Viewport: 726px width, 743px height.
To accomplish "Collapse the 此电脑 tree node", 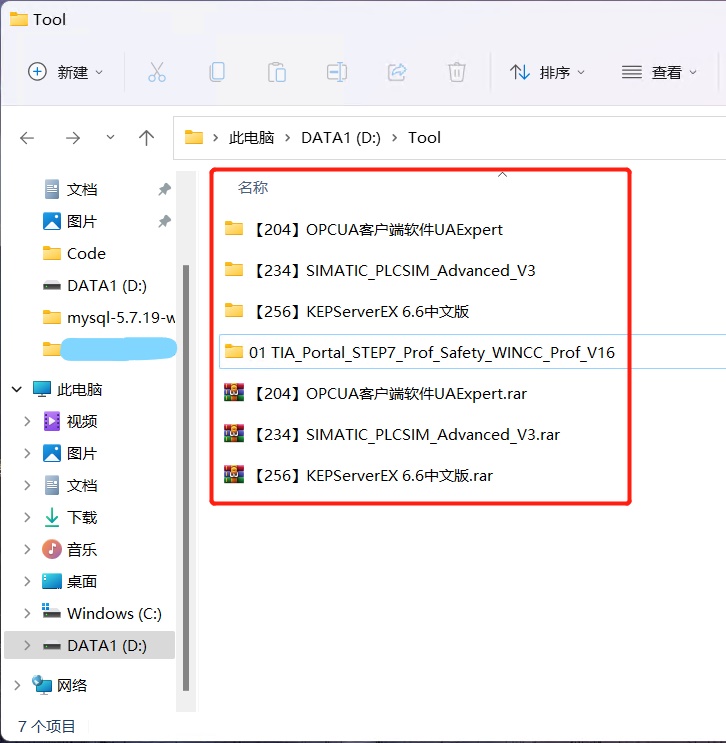I will [17, 390].
